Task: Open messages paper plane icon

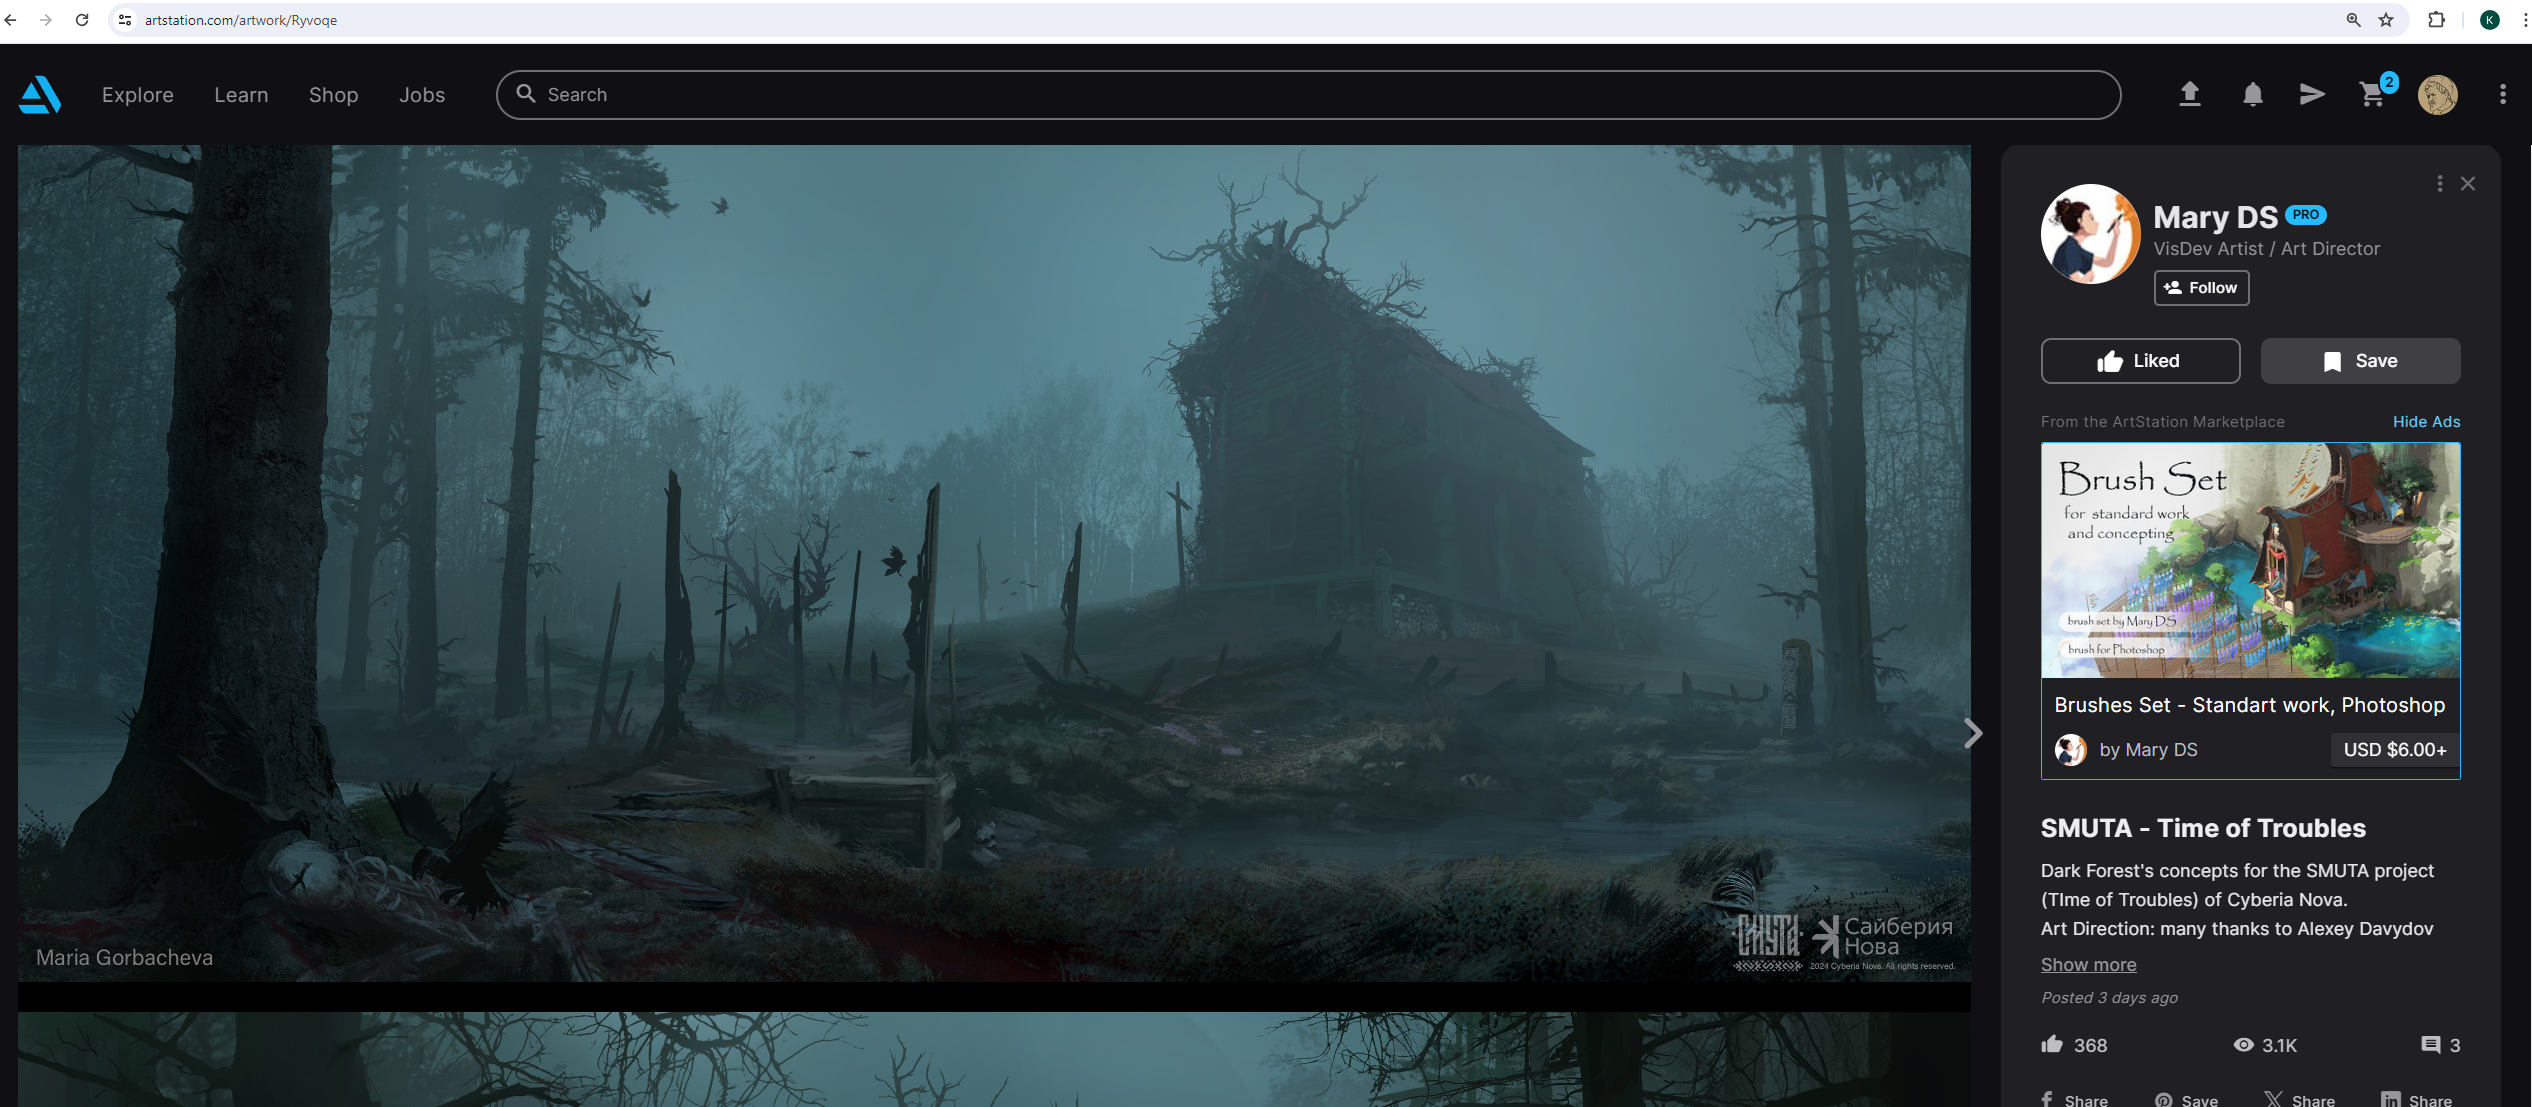Action: pos(2311,94)
